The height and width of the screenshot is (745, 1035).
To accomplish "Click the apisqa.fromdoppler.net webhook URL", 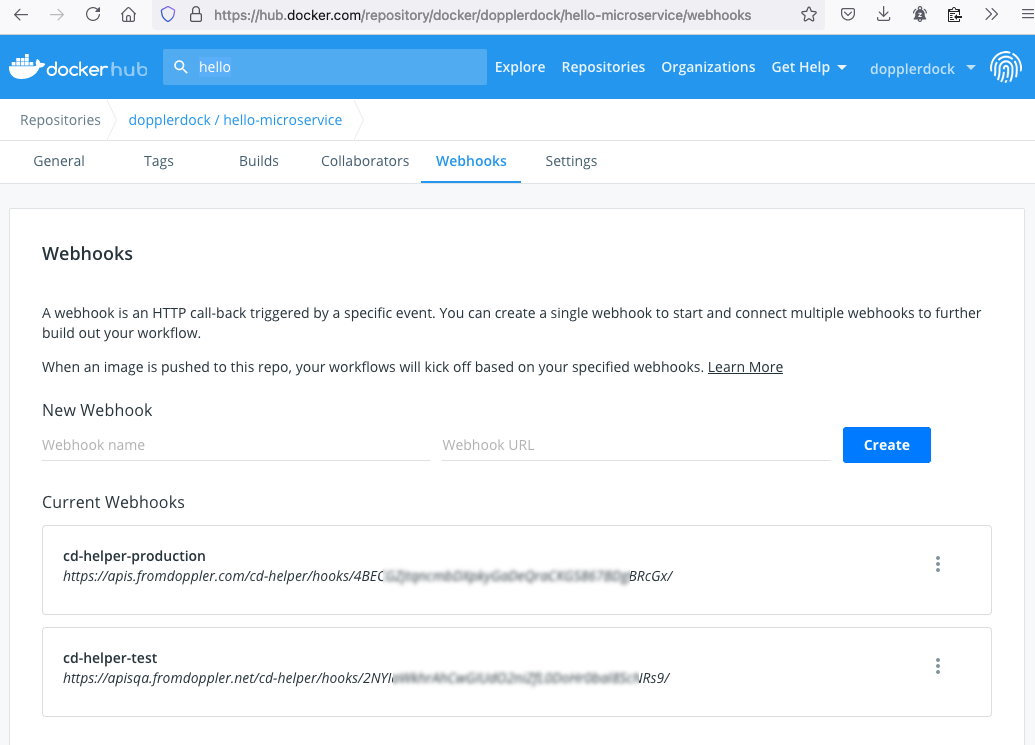I will (366, 678).
